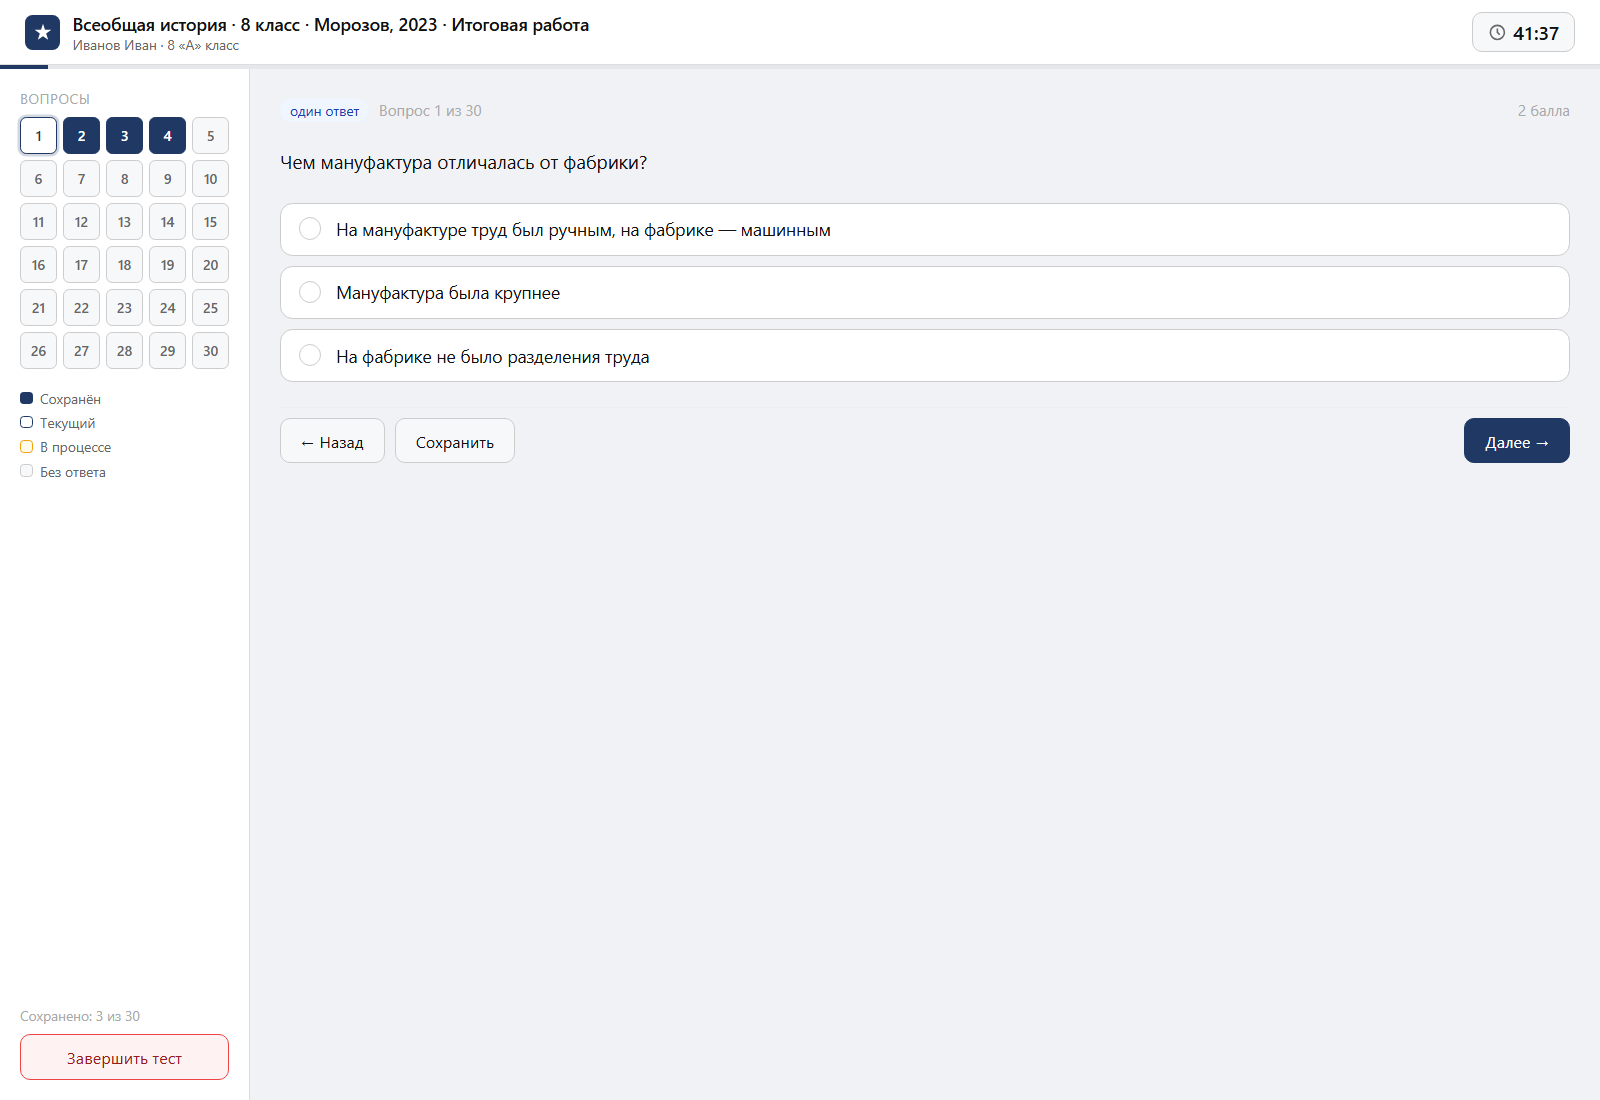Screen dimensions: 1600x1100
Task: Pick "На фабрике не было разделения труда"
Action: tap(924, 356)
